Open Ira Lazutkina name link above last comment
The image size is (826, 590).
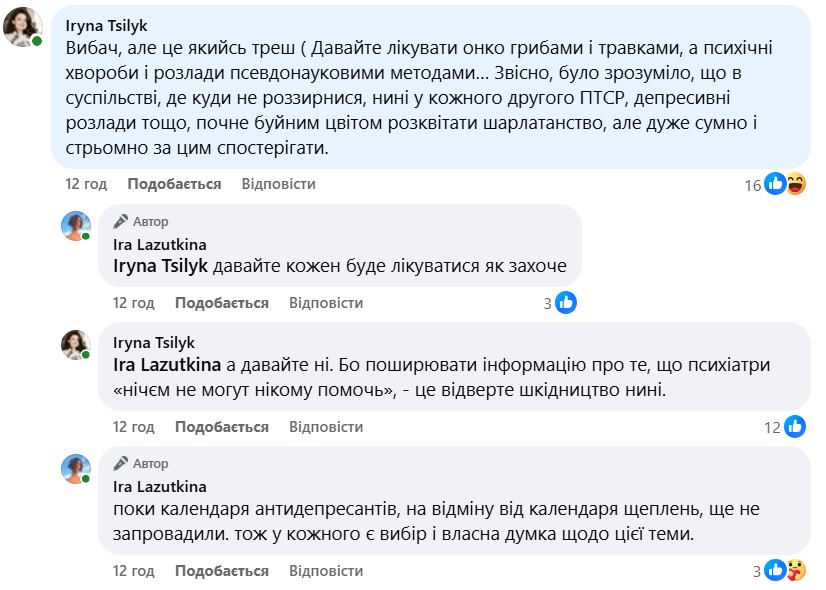point(160,487)
